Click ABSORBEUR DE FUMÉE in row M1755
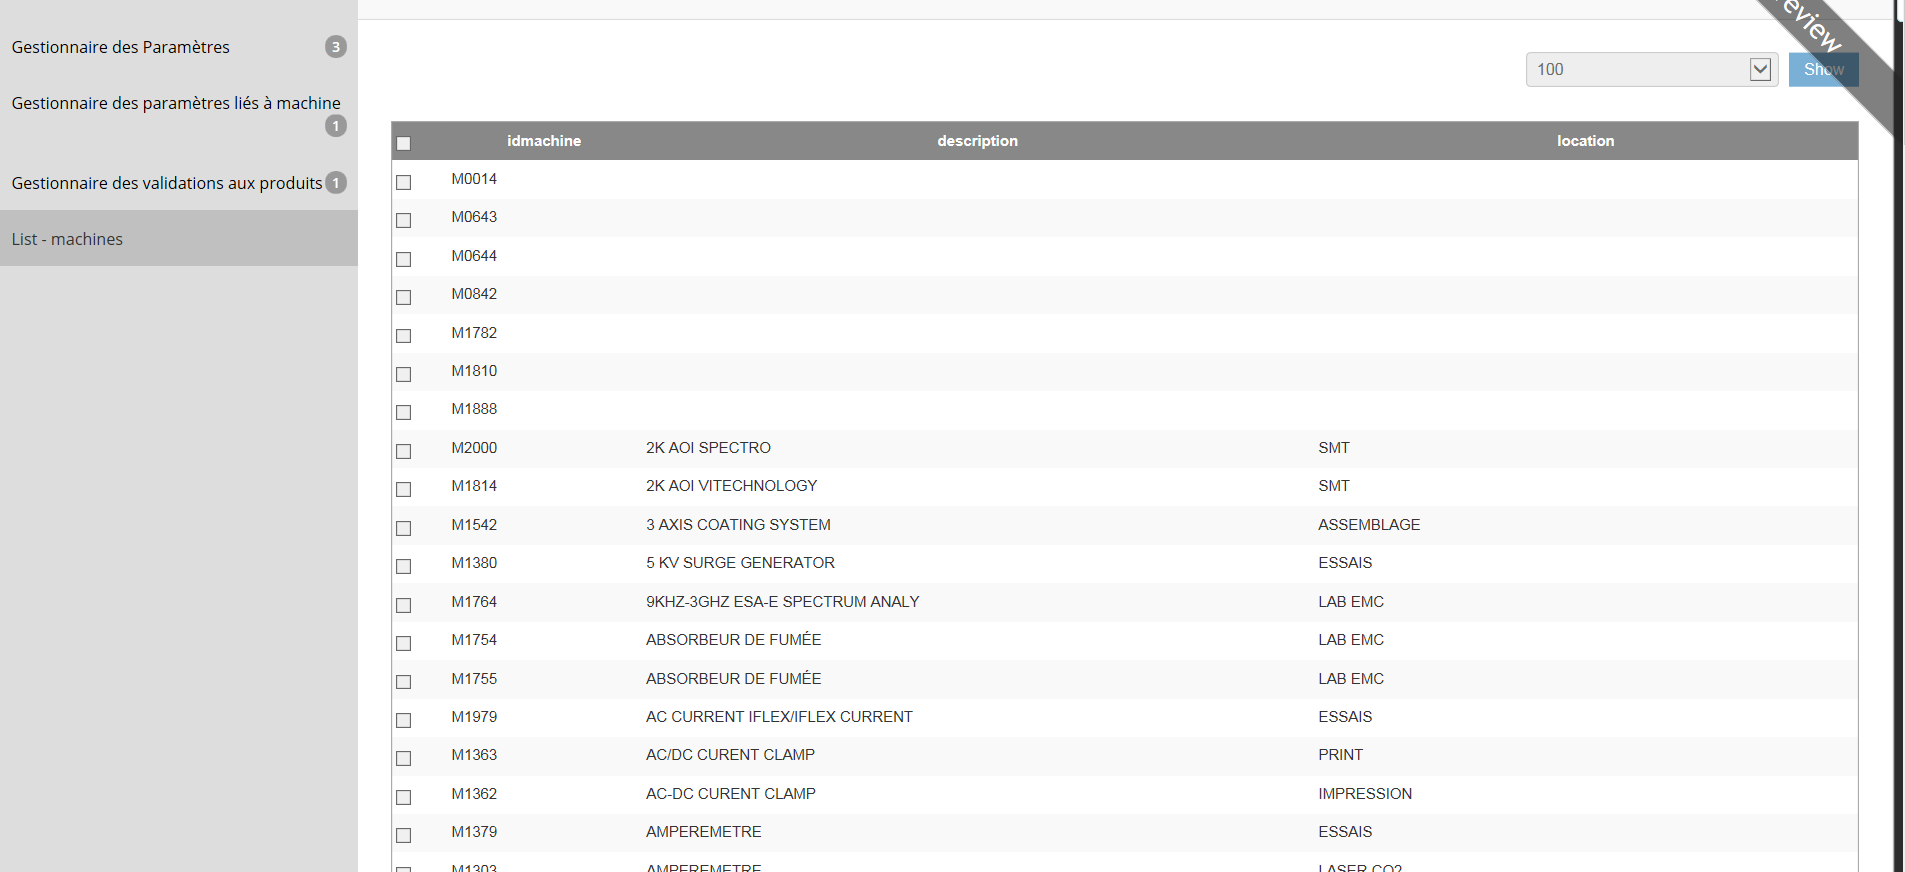The height and width of the screenshot is (872, 1905). [x=733, y=679]
